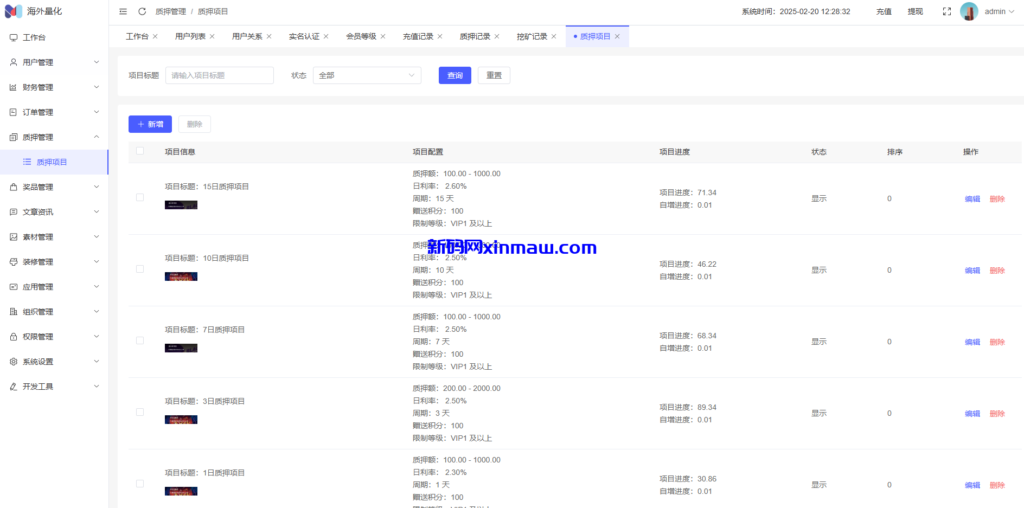The width and height of the screenshot is (1024, 508).
Task: Click the 用户管理 person icon
Action: pyautogui.click(x=13, y=63)
